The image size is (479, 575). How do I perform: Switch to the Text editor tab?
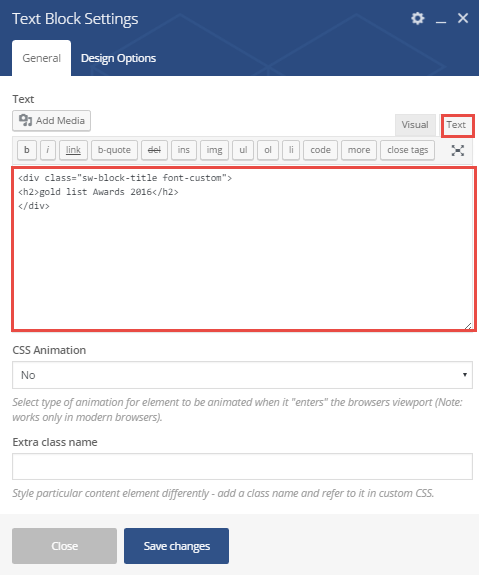456,125
